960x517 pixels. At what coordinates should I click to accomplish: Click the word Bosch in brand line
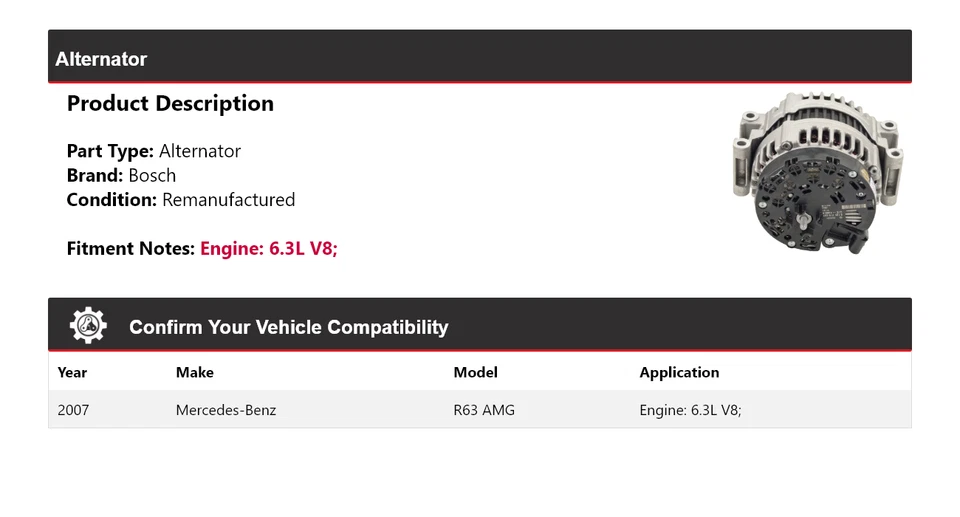(152, 175)
